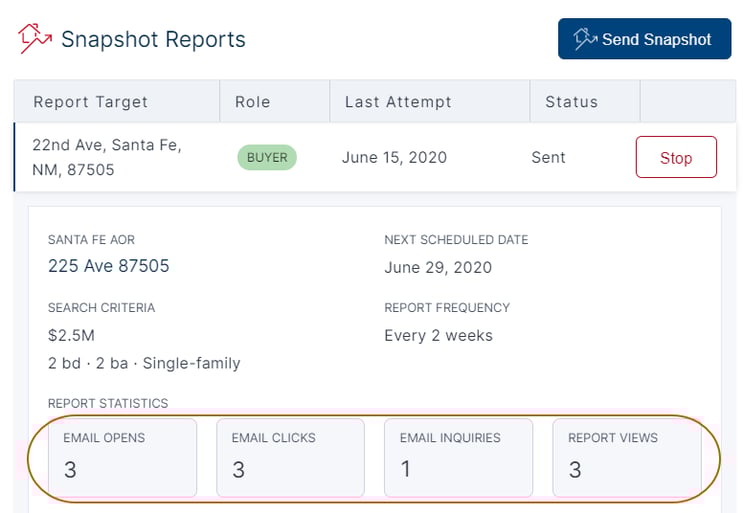The height and width of the screenshot is (513, 743).
Task: Click the REPORT STATISTICS label
Action: coord(108,404)
